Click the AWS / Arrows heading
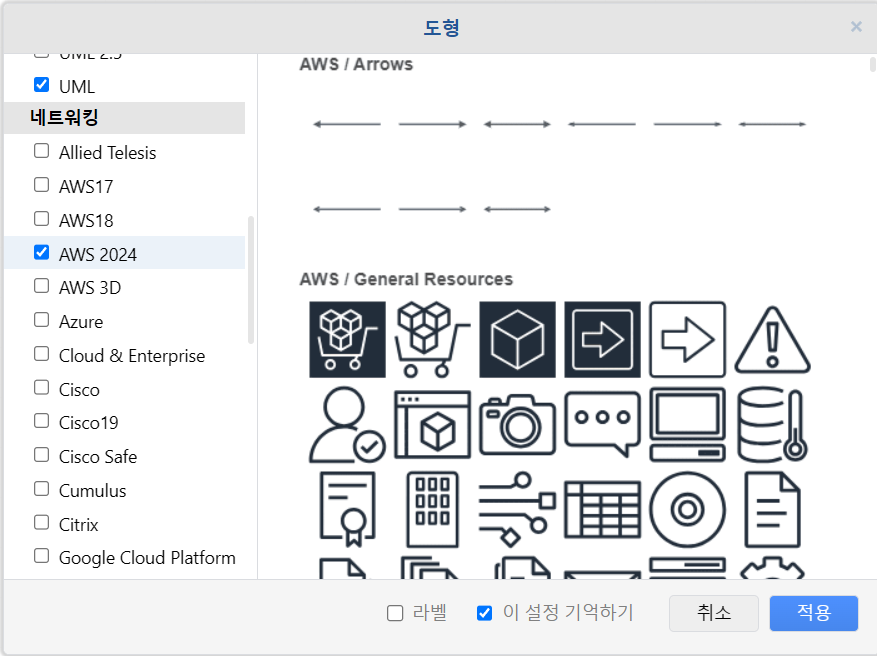Screen dimensions: 877x656 356,64
